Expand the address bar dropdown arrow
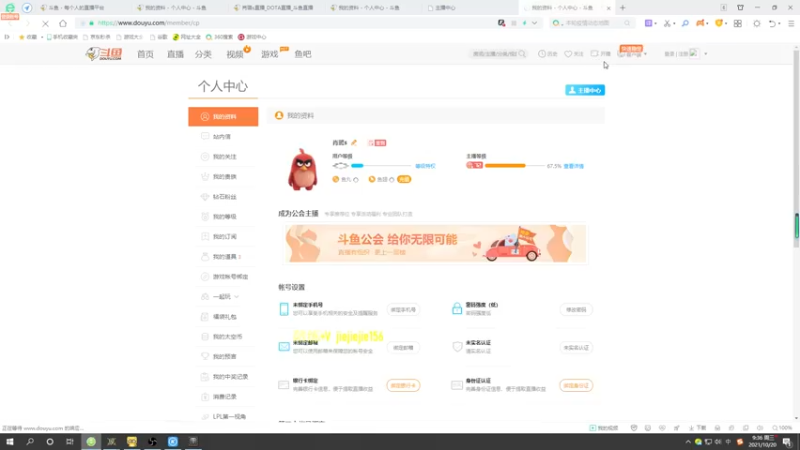 pyautogui.click(x=534, y=23)
